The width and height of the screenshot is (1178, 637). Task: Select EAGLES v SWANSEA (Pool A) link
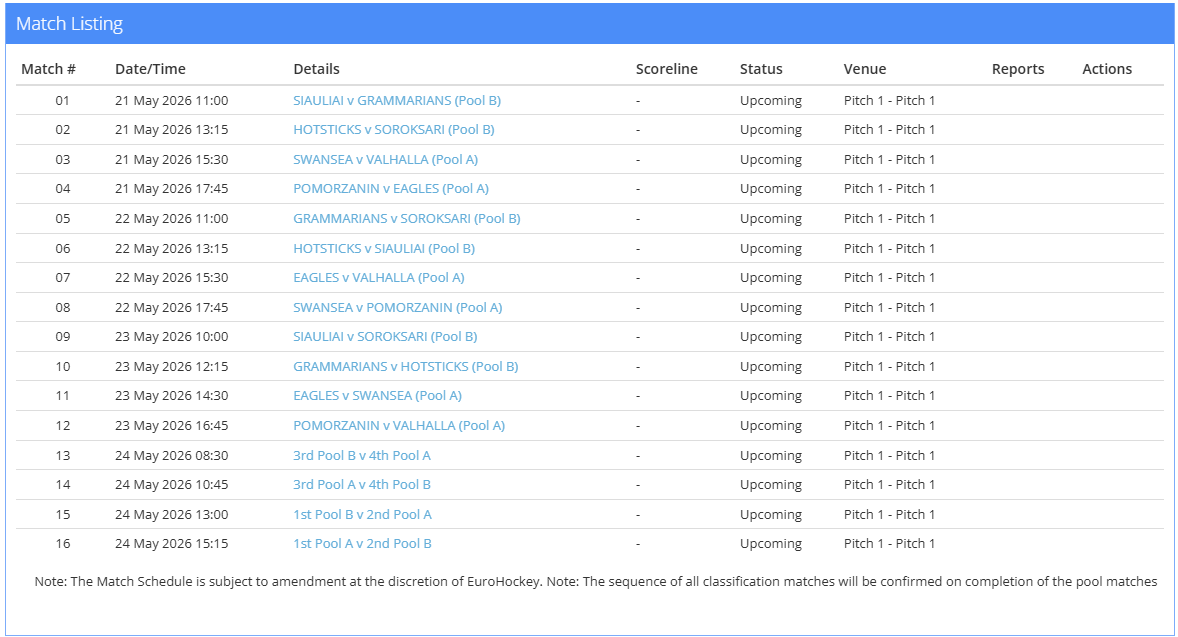tap(377, 396)
